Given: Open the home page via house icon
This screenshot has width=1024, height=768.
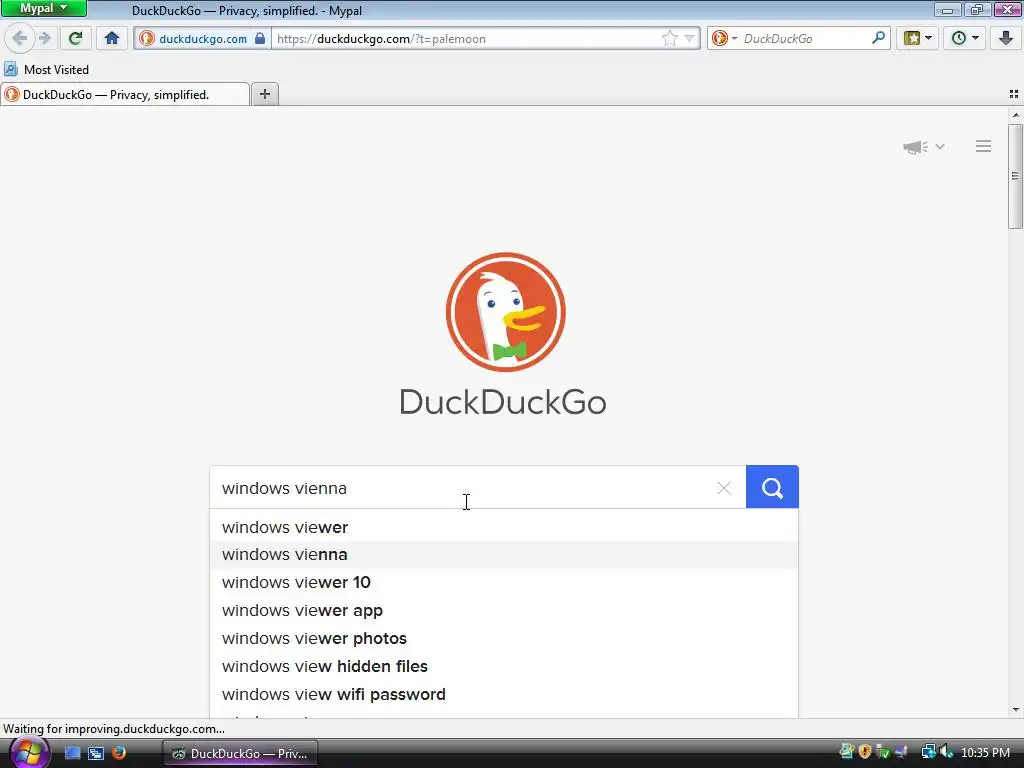Looking at the screenshot, I should click(x=112, y=38).
